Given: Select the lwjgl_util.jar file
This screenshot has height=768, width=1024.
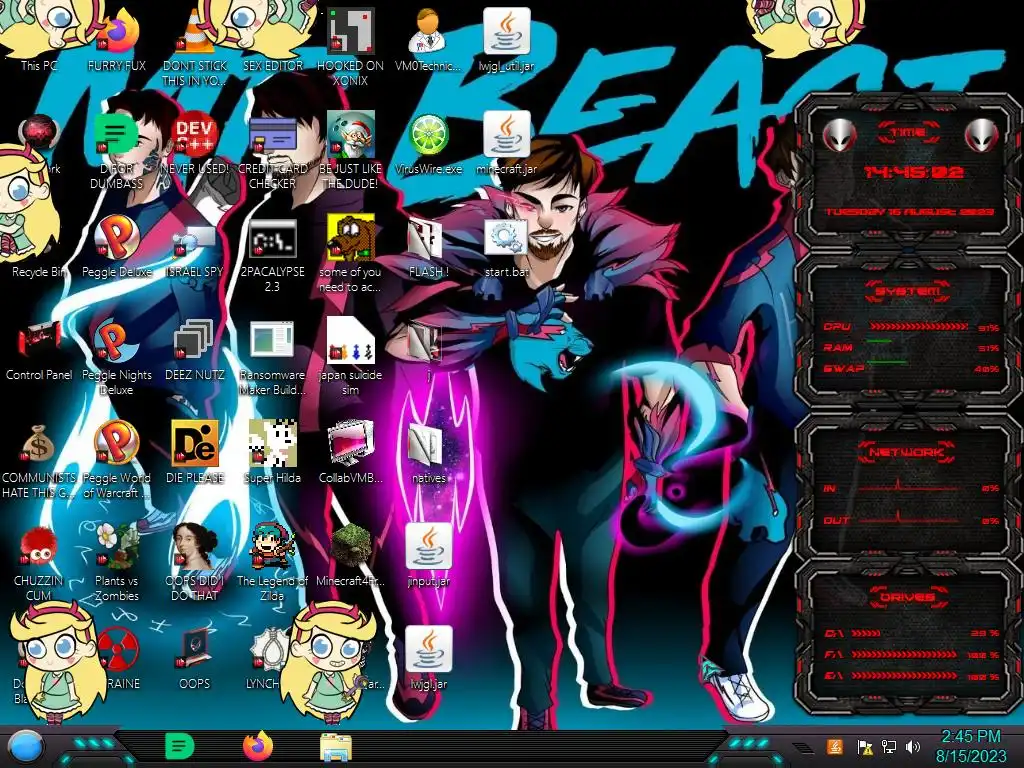Looking at the screenshot, I should pos(506,39).
